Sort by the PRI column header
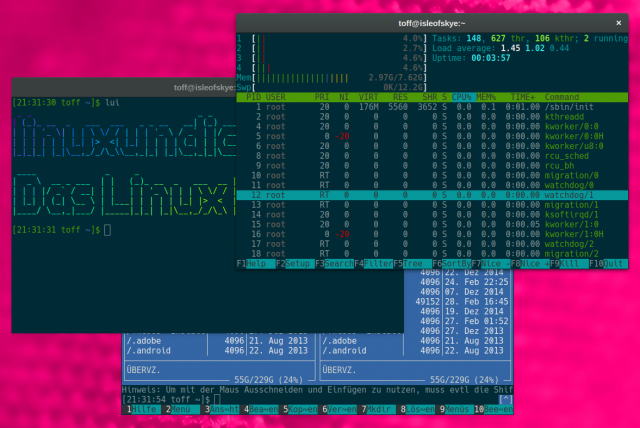The width and height of the screenshot is (640, 428). (322, 97)
